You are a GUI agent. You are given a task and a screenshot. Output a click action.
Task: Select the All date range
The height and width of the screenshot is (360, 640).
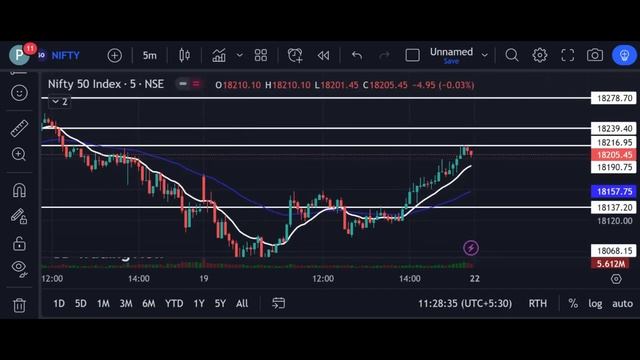[x=242, y=304]
